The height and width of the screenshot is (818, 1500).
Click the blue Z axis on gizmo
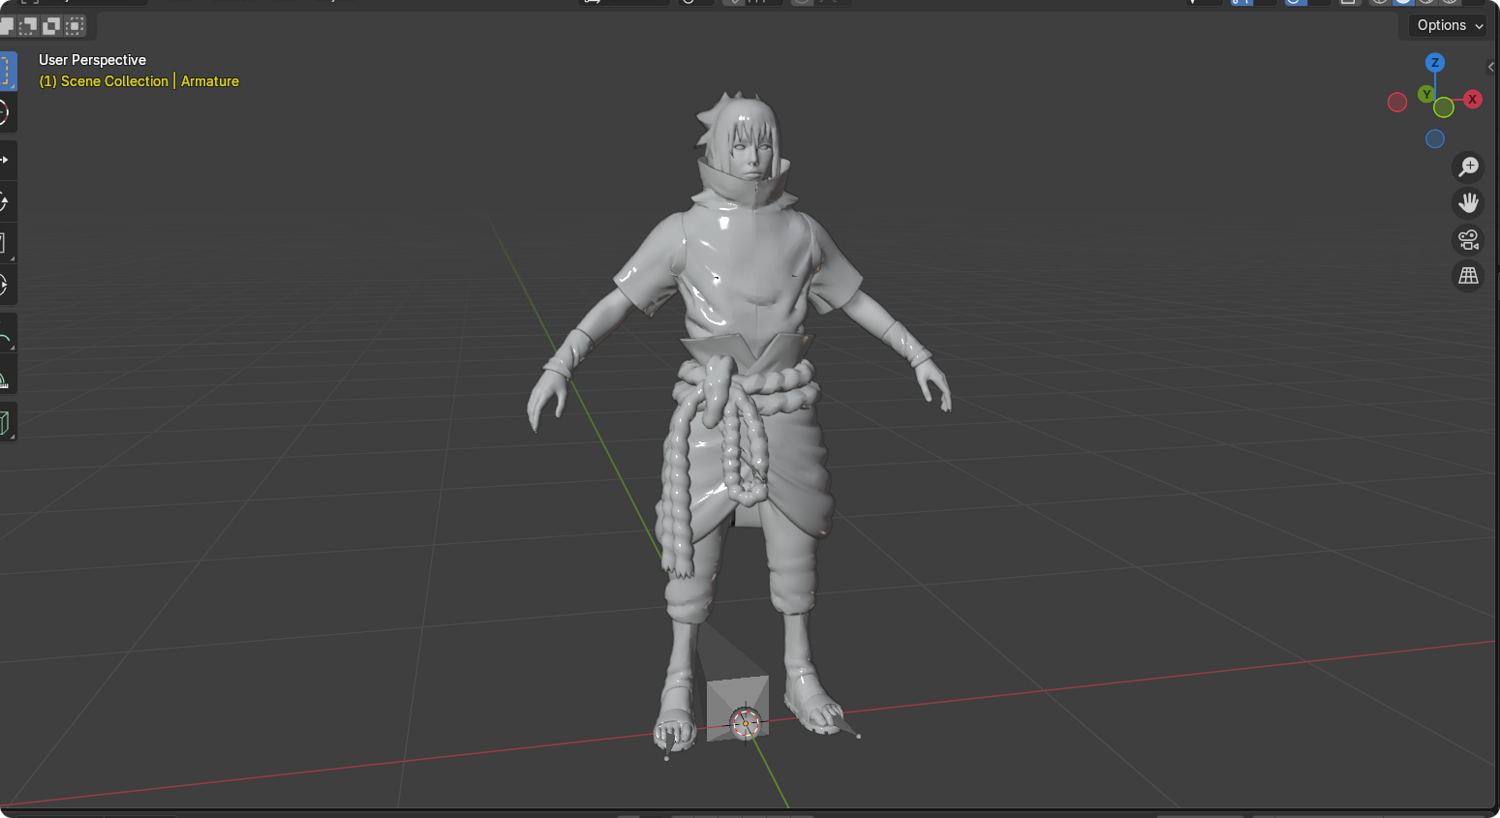1435,62
